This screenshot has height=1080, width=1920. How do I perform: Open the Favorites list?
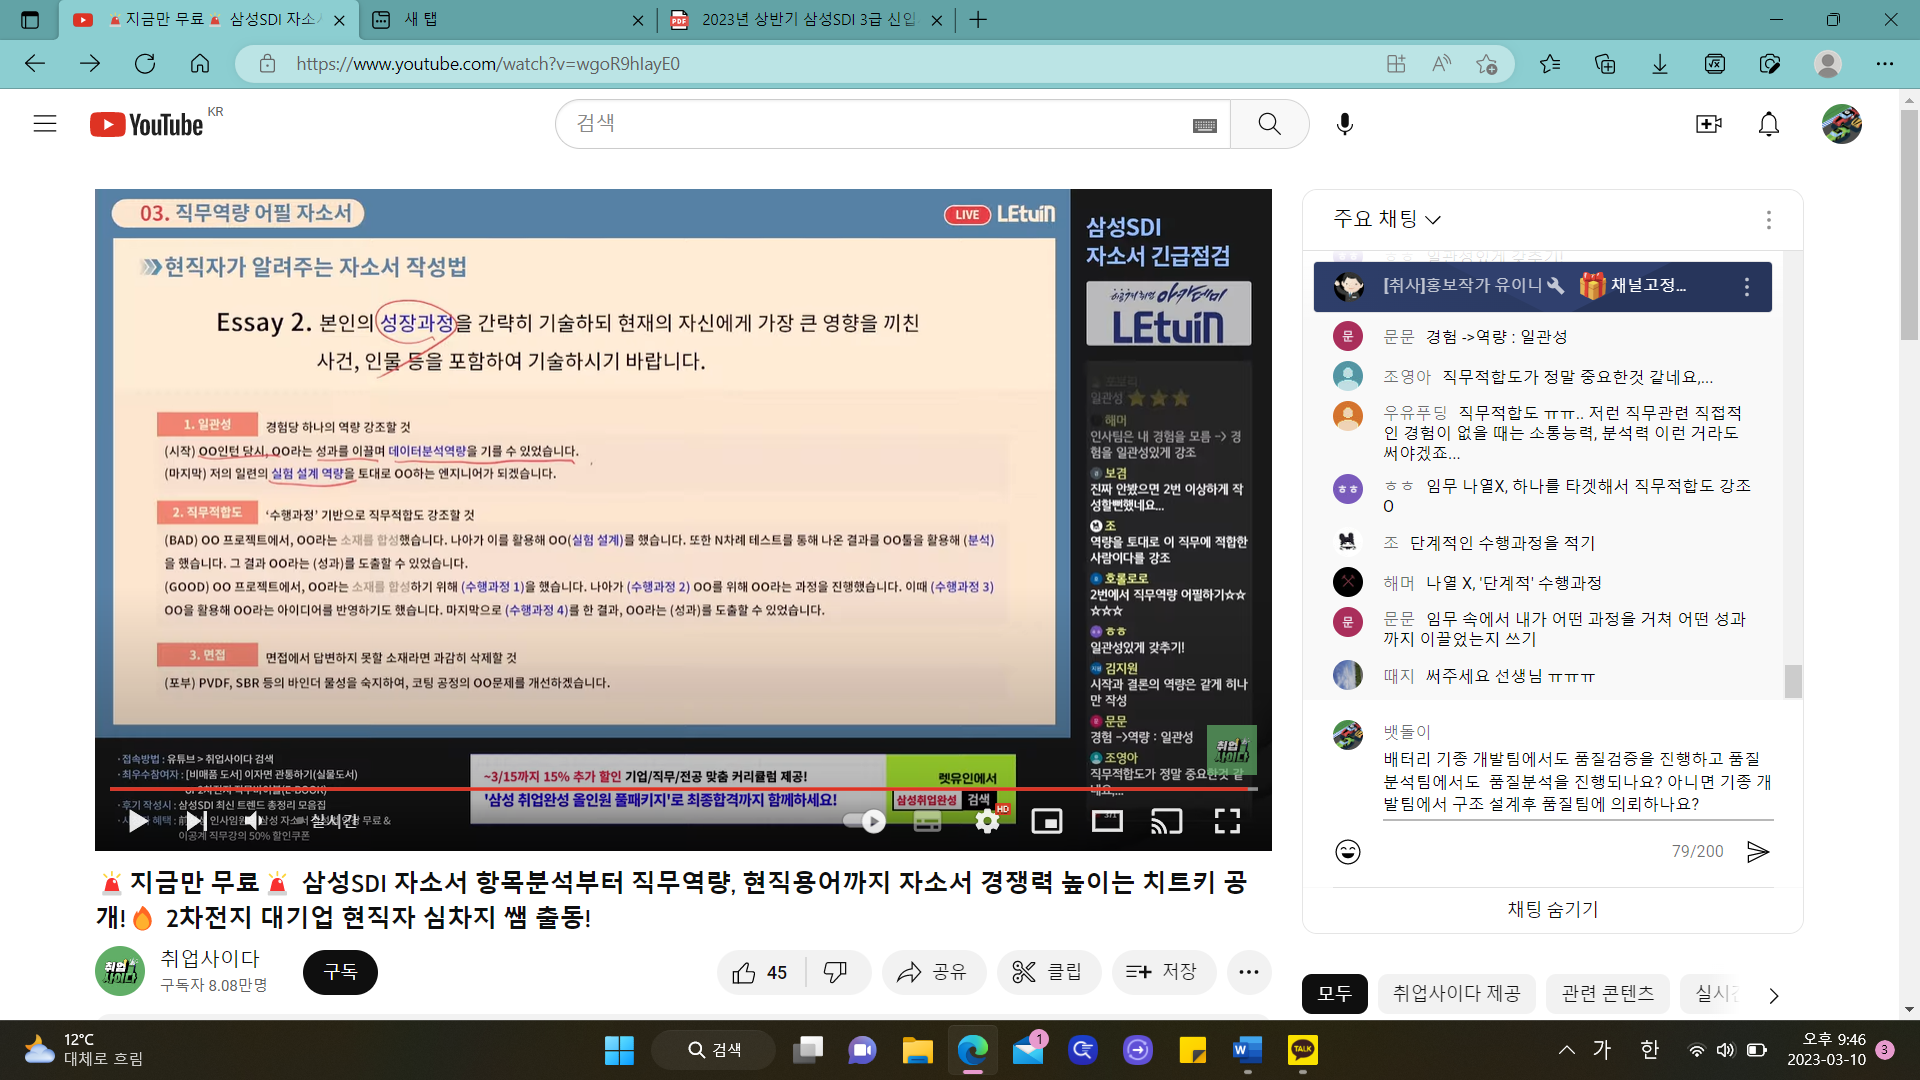(1550, 64)
